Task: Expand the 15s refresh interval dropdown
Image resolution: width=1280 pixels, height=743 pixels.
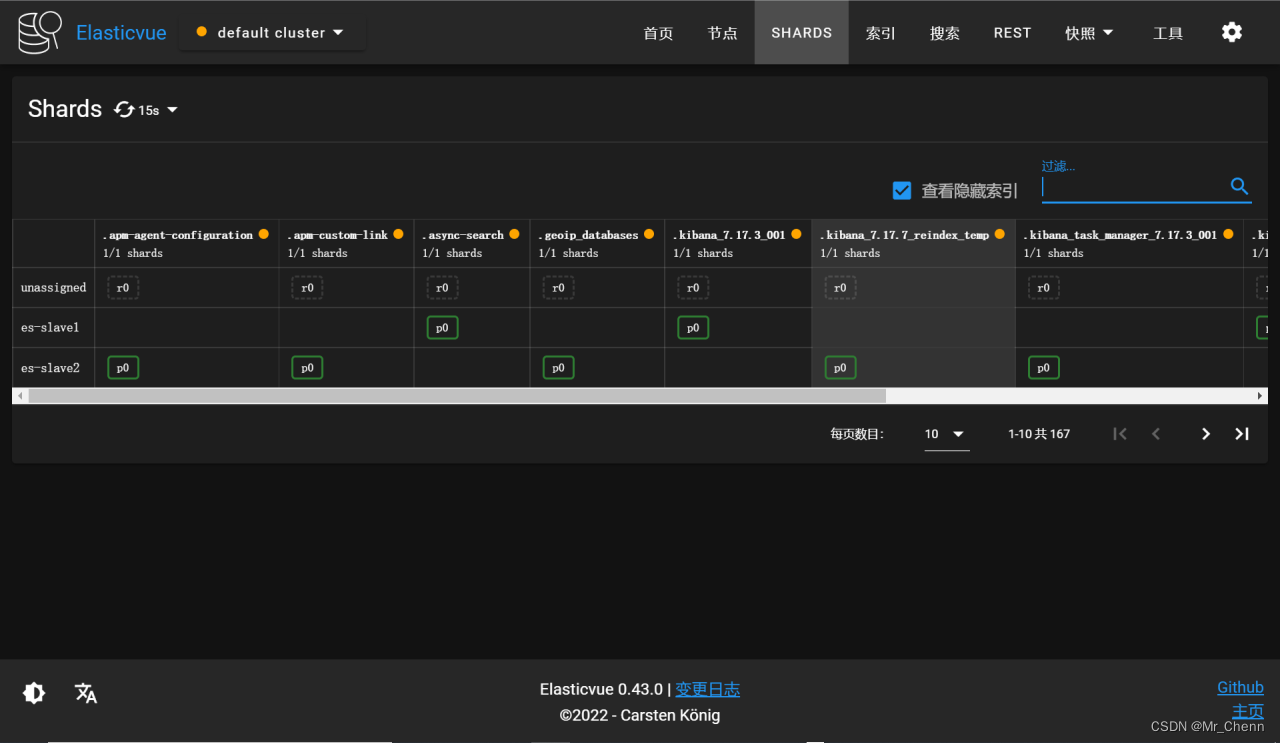Action: click(158, 110)
